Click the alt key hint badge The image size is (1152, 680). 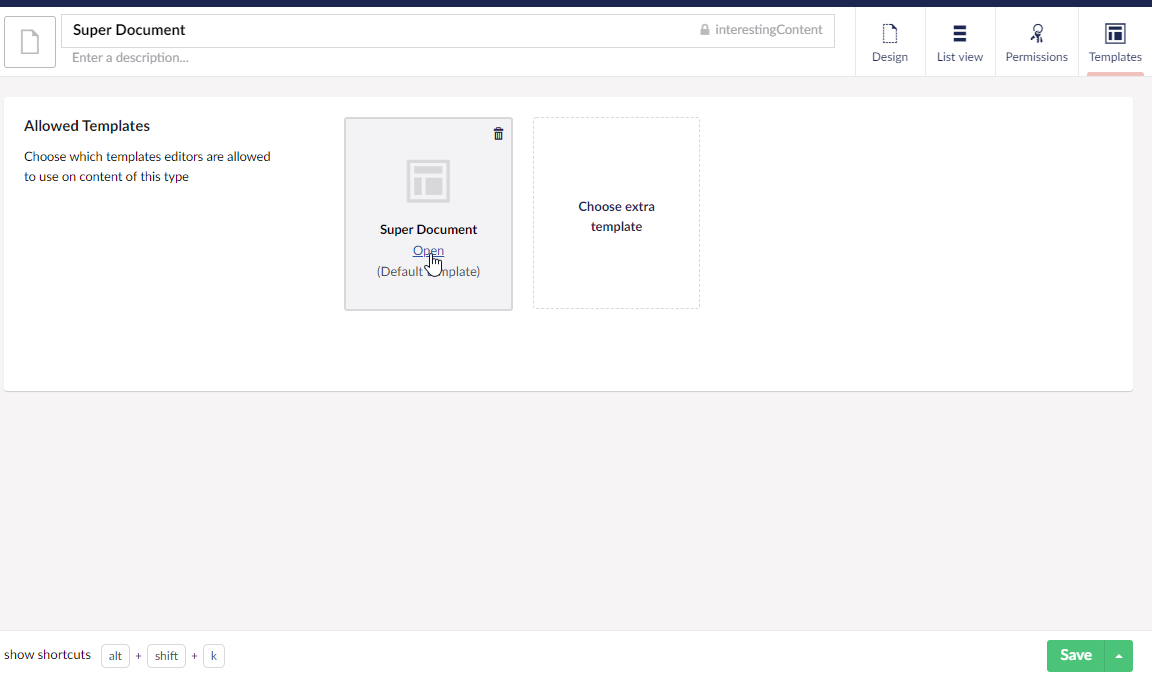pos(114,655)
